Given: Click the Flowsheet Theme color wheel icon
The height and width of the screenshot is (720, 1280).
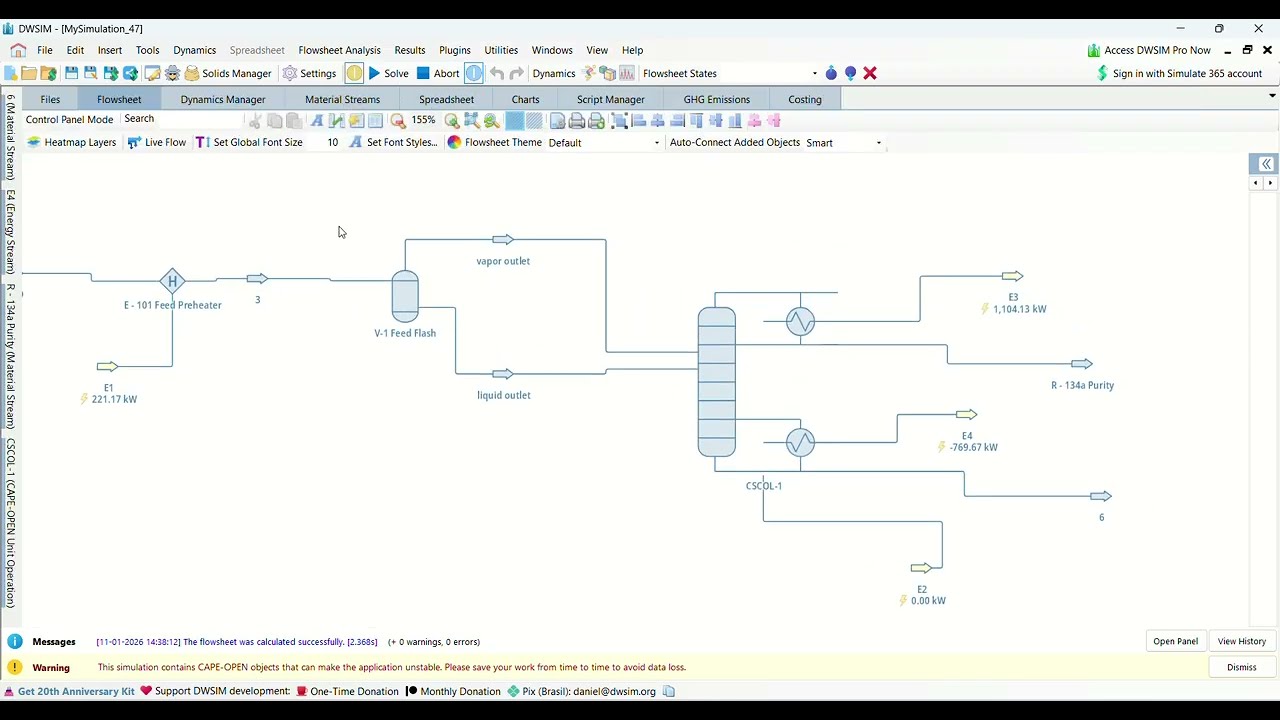Looking at the screenshot, I should pyautogui.click(x=454, y=142).
